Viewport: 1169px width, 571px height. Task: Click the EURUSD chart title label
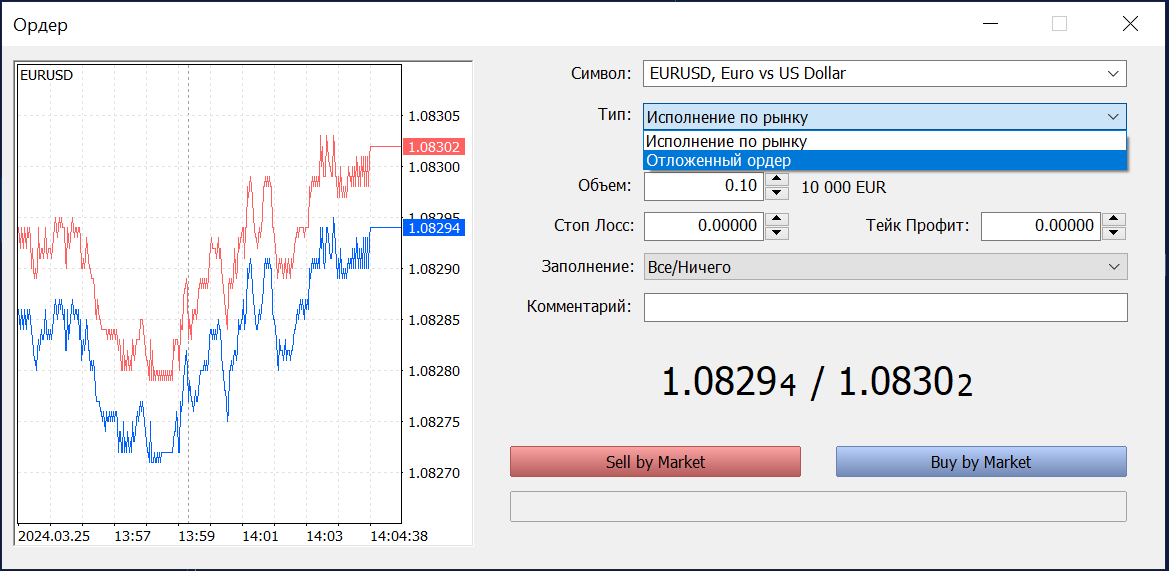coord(46,75)
